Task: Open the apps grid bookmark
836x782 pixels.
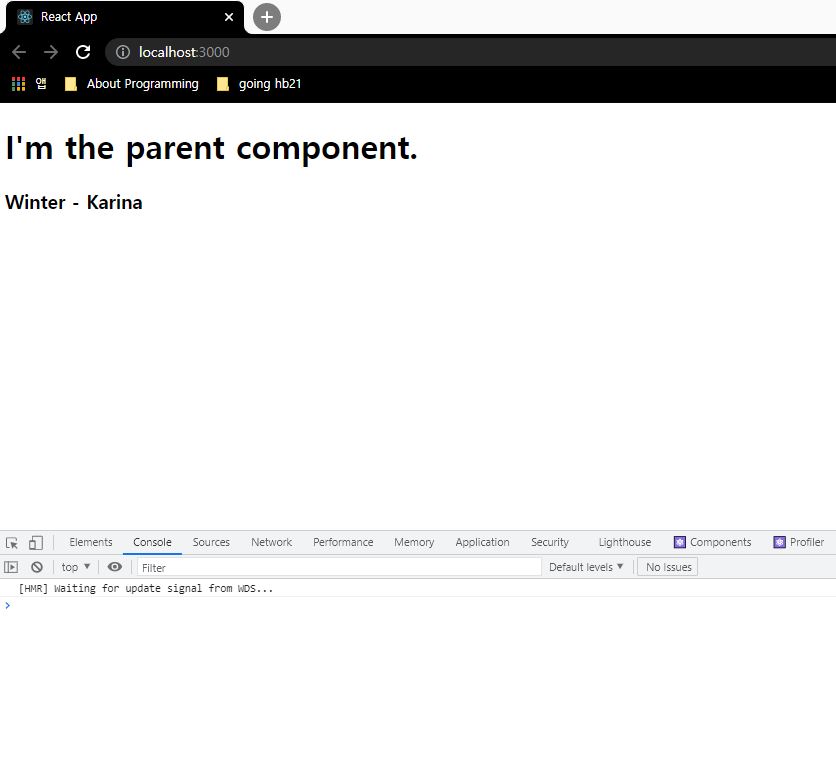Action: pos(19,84)
